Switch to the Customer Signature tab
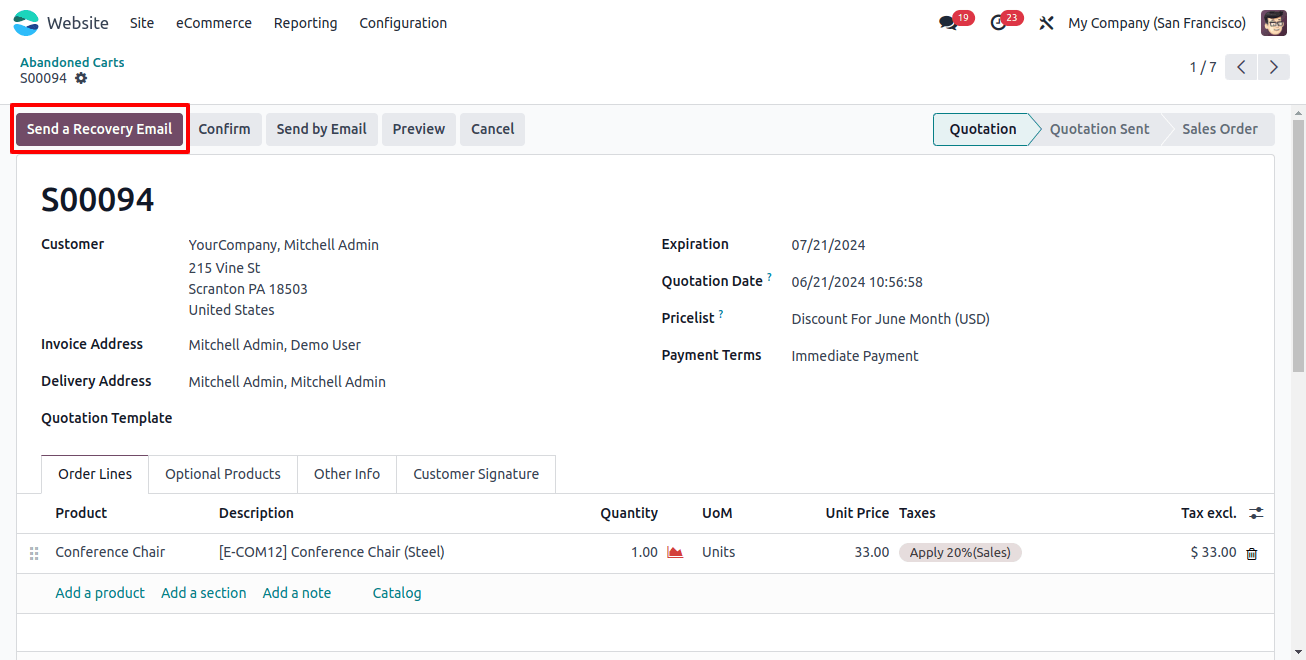 click(476, 474)
